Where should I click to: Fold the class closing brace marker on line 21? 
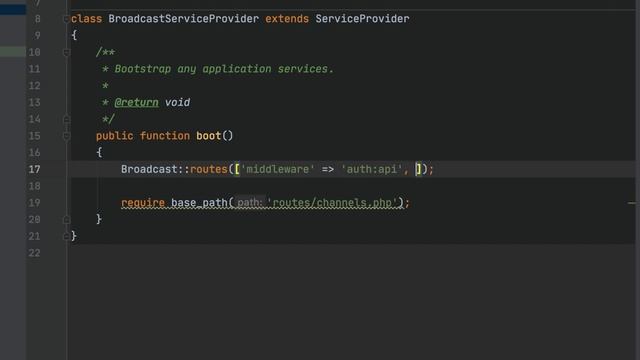(x=67, y=236)
